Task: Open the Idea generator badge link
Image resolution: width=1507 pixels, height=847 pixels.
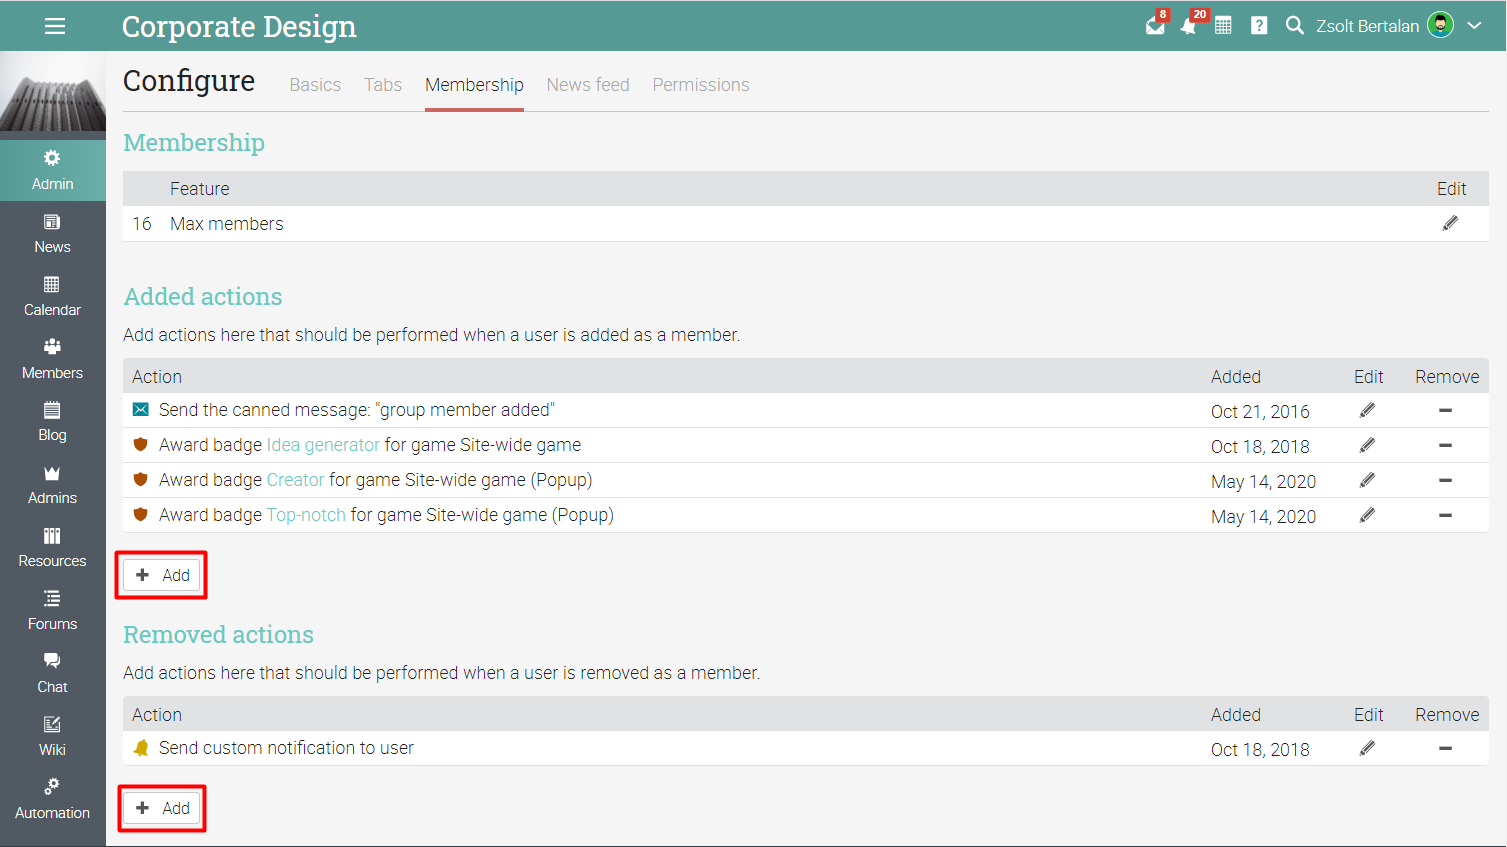Action: pos(323,445)
